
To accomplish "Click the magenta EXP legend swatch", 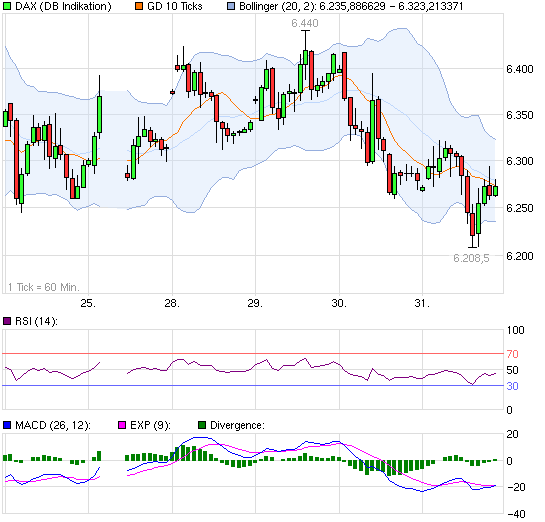I will (122, 425).
